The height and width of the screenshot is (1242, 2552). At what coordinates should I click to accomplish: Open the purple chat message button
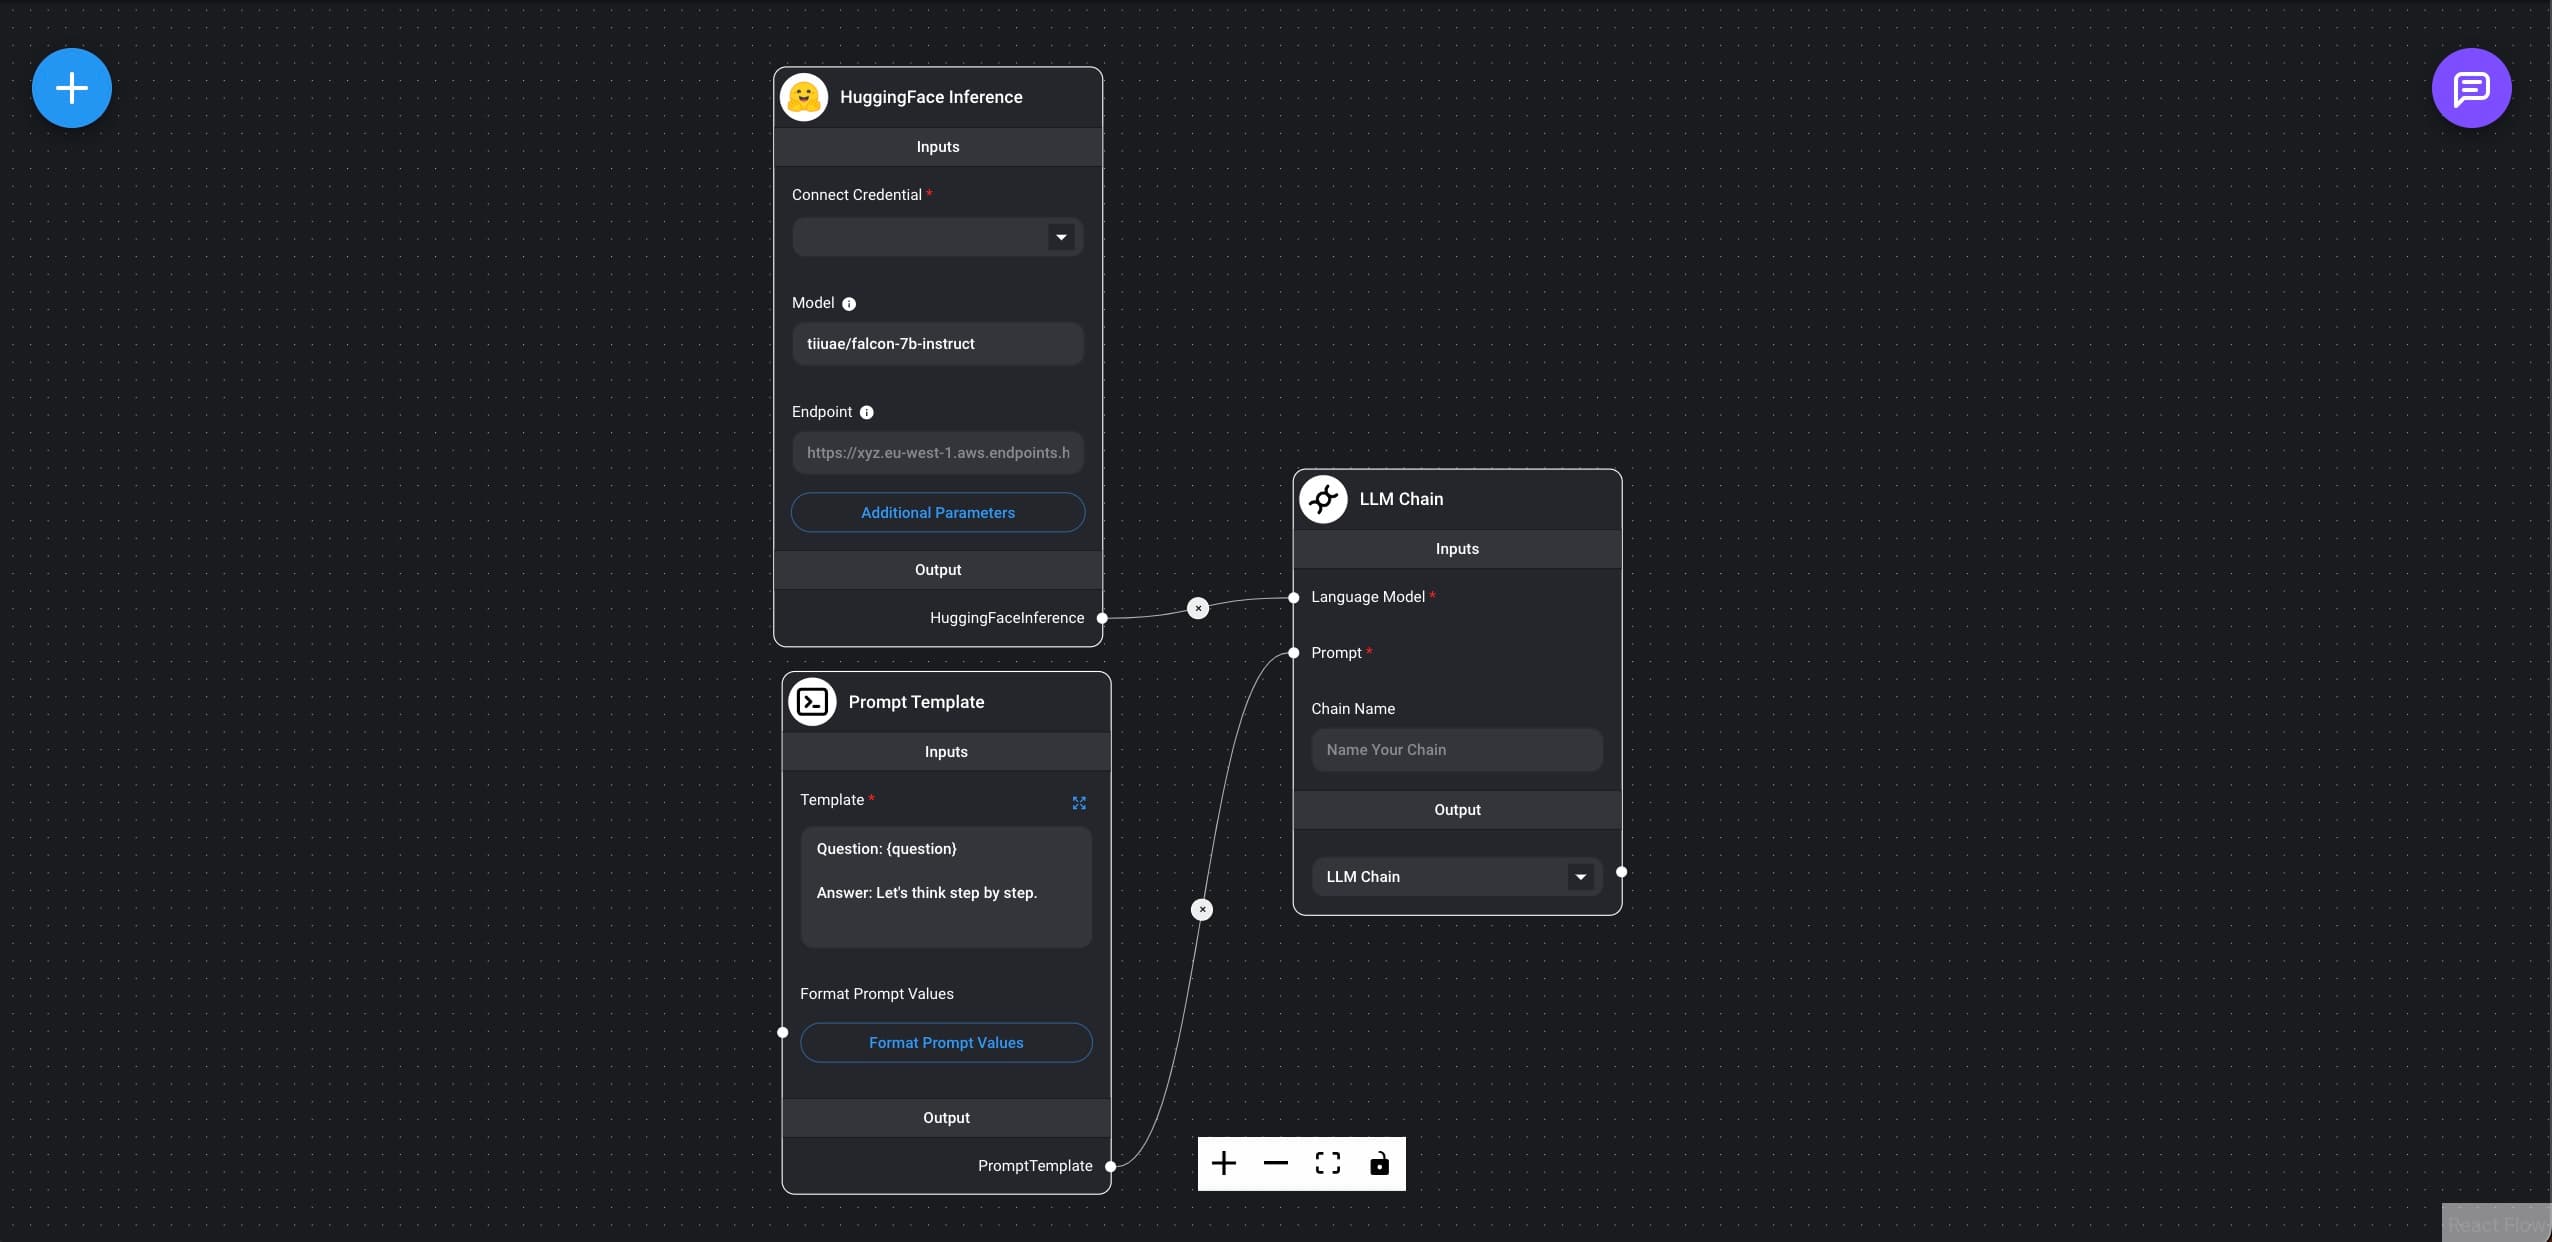(2471, 88)
